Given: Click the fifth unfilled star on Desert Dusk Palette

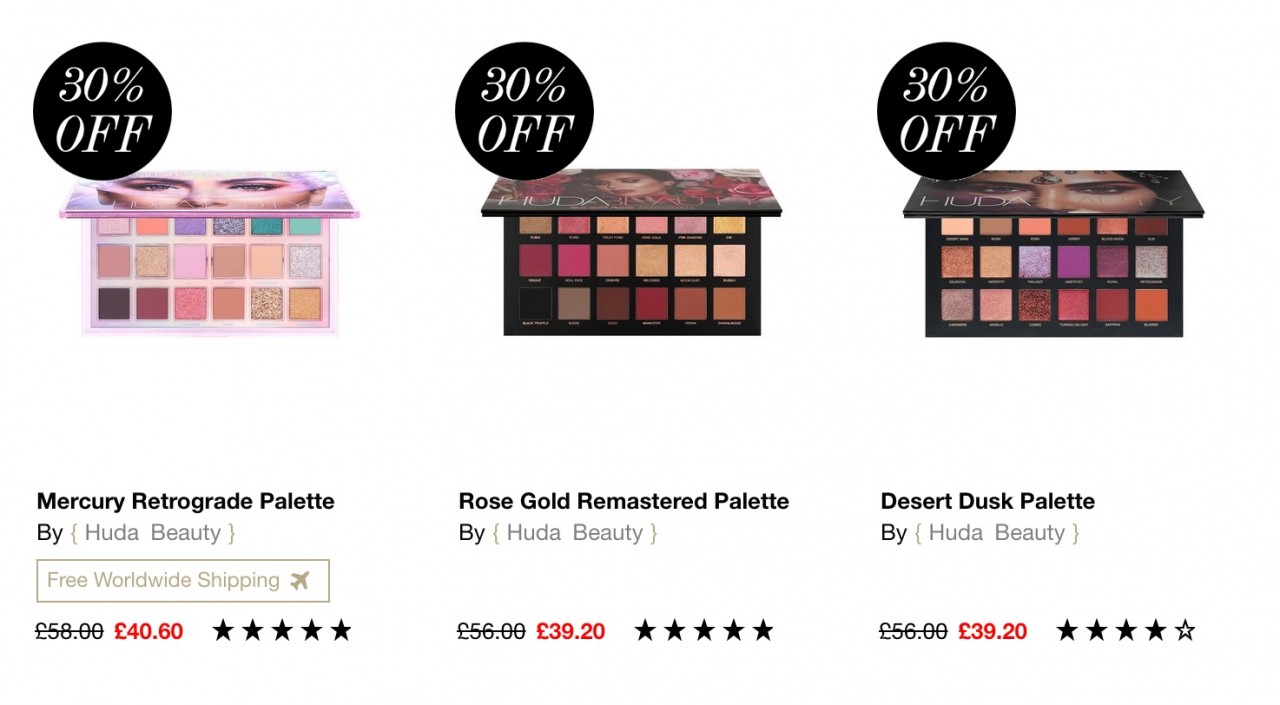Looking at the screenshot, I should coord(1184,630).
